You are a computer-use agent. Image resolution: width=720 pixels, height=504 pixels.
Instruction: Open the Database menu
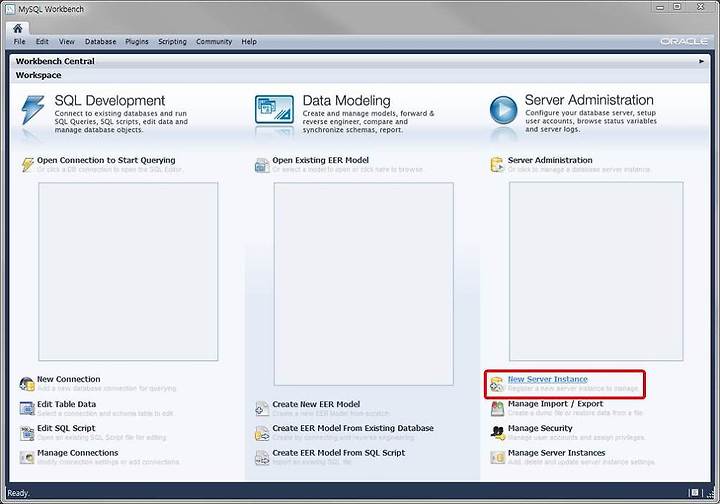point(101,41)
